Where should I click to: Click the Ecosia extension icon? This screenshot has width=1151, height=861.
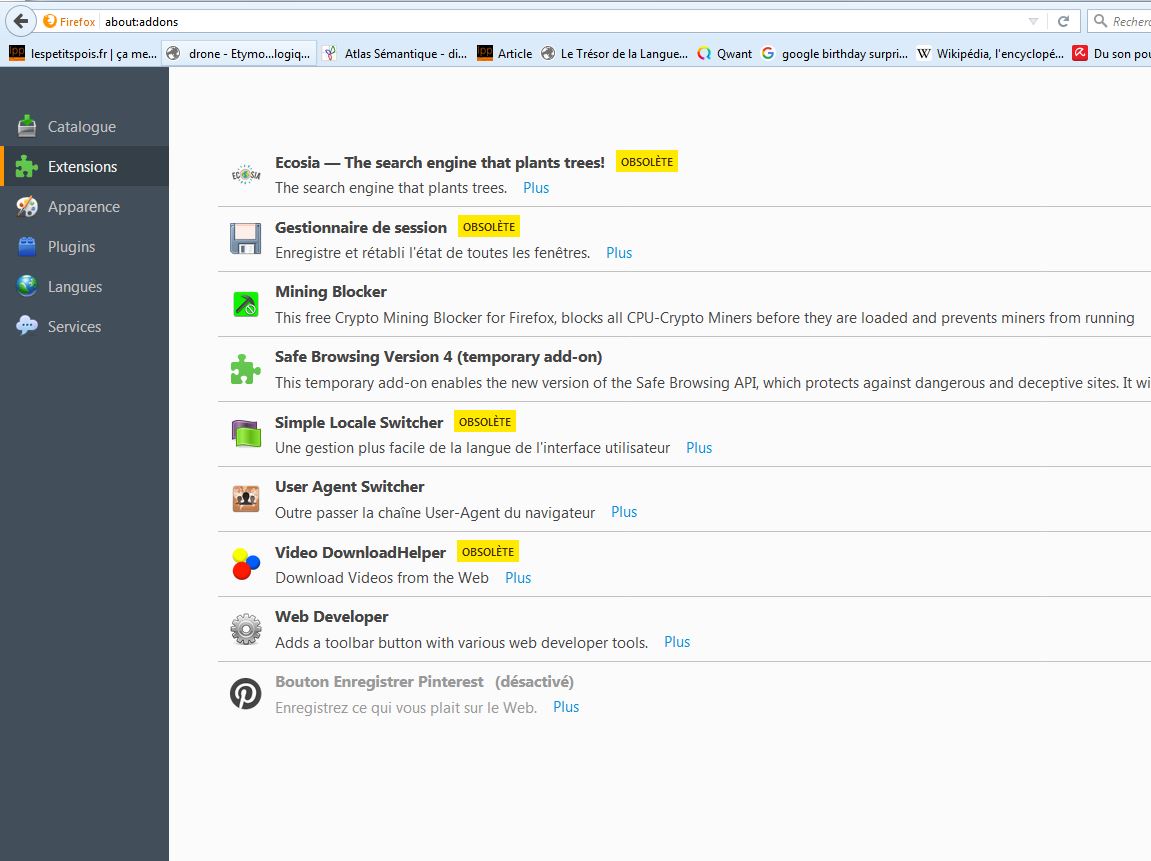(x=245, y=175)
